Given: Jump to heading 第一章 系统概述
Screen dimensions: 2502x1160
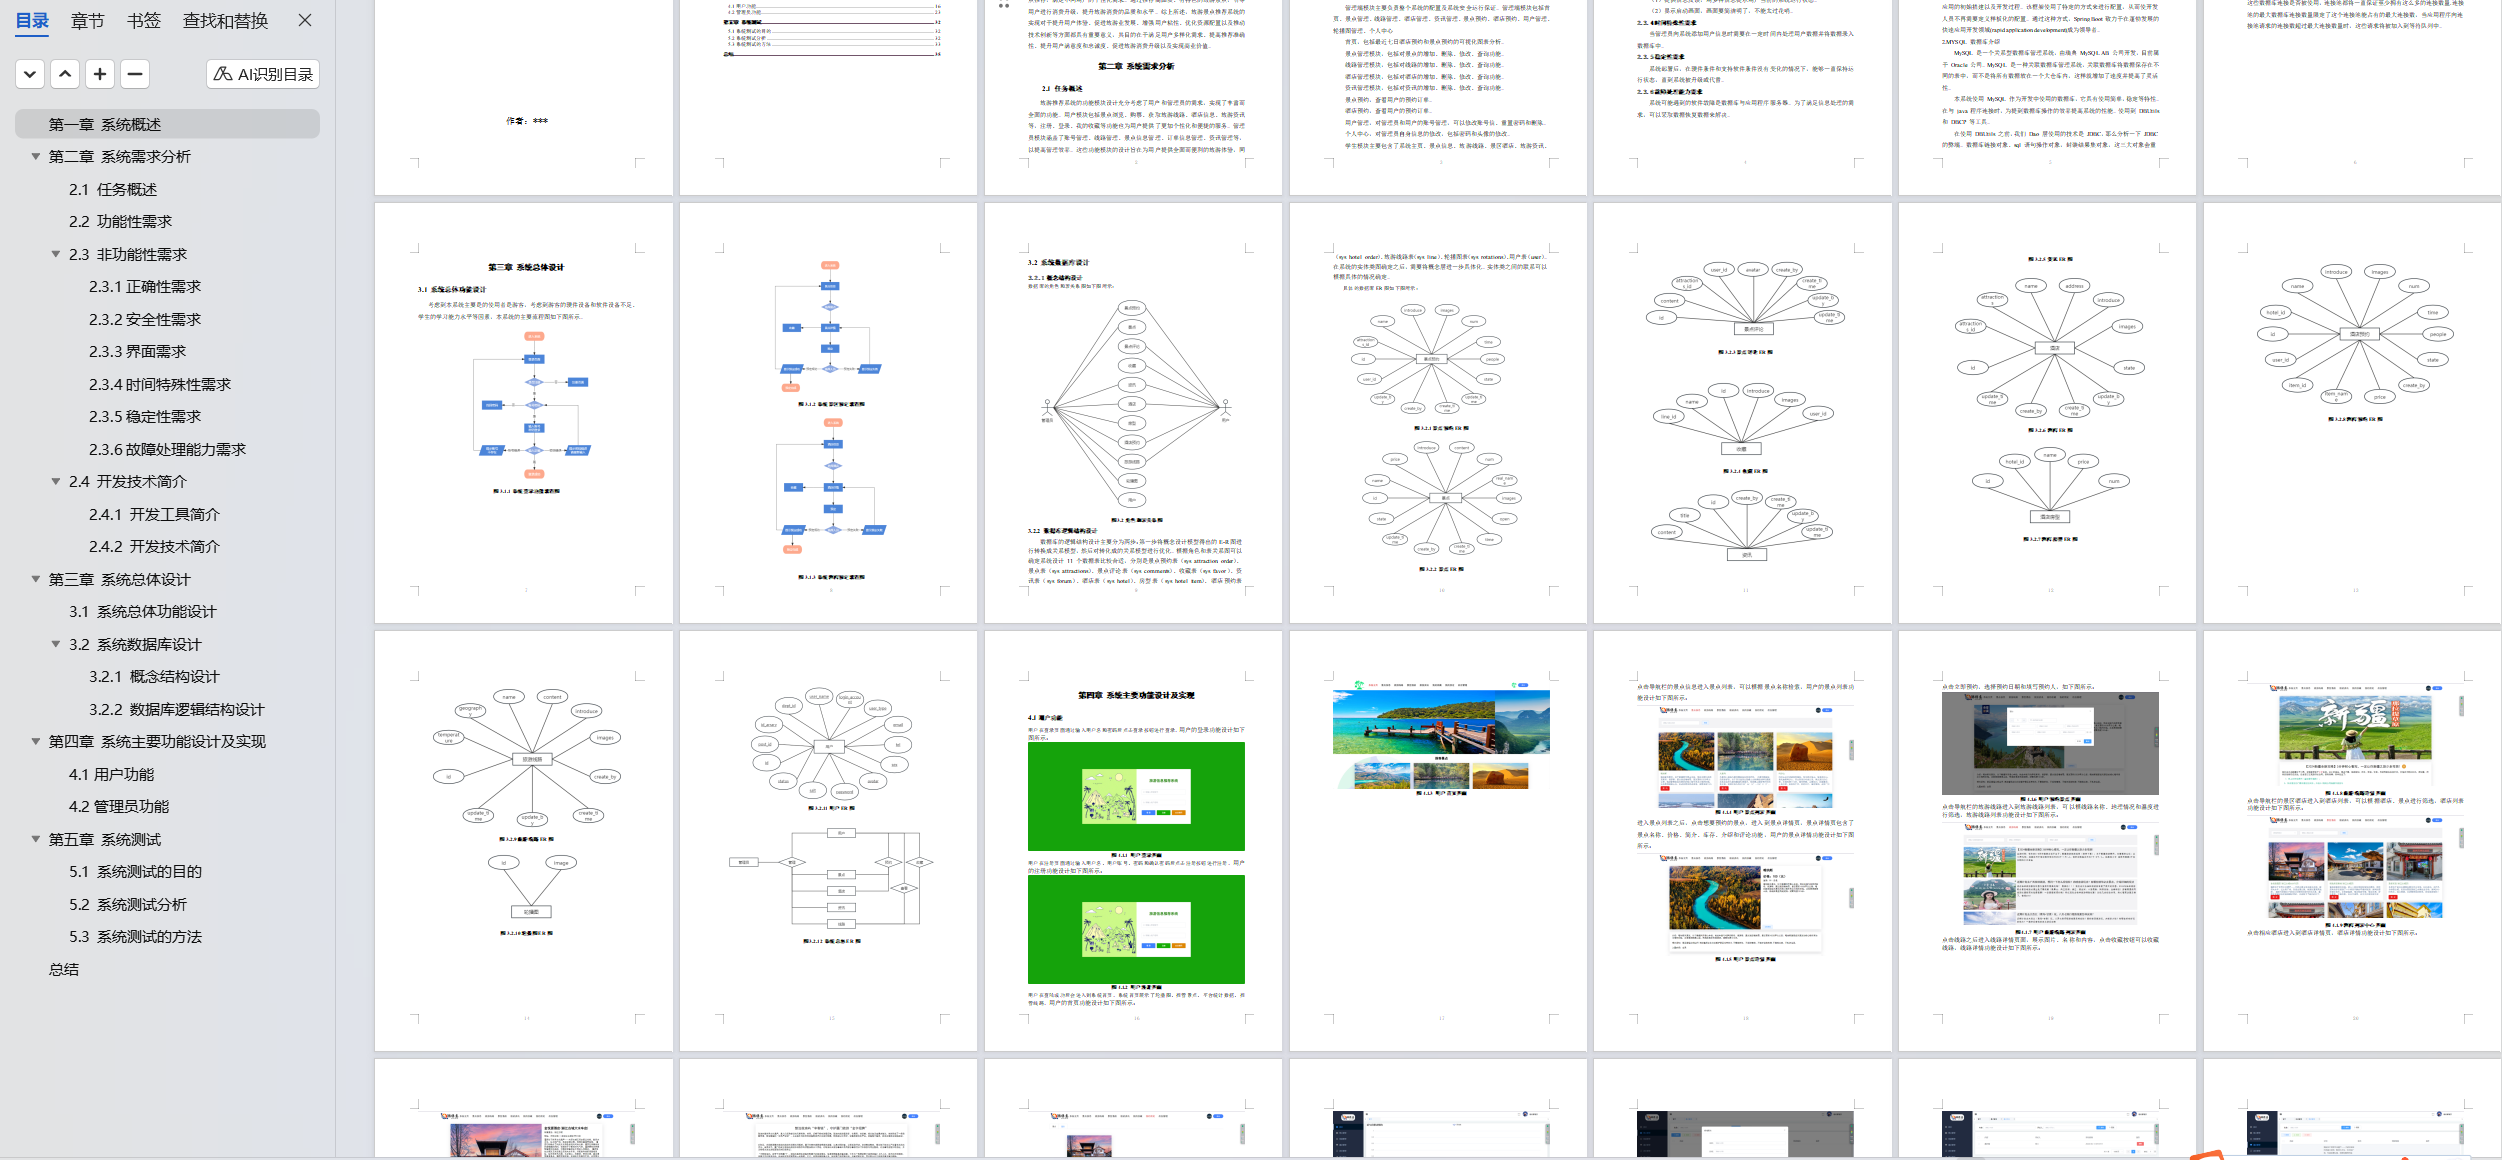Looking at the screenshot, I should point(105,124).
